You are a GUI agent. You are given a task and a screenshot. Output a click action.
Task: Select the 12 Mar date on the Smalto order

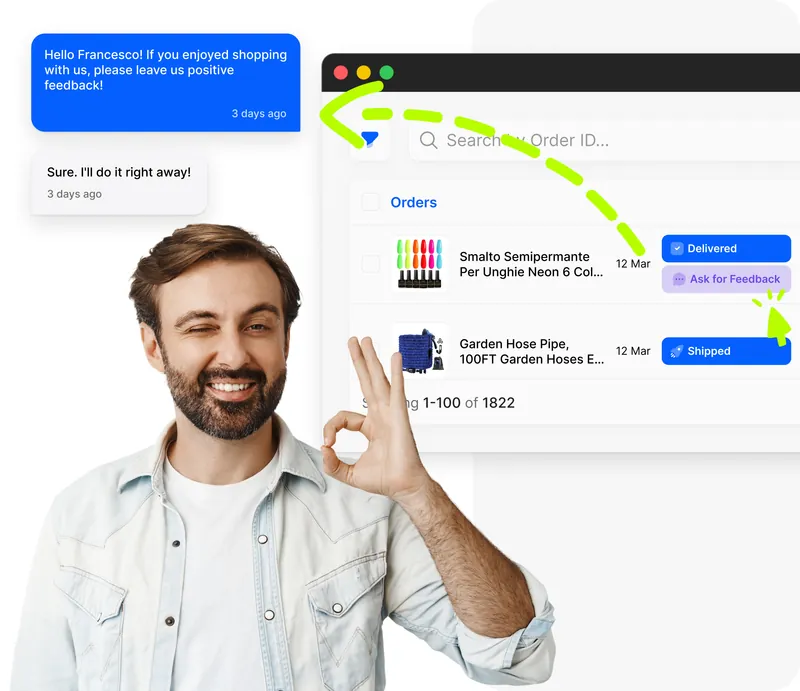[x=633, y=264]
